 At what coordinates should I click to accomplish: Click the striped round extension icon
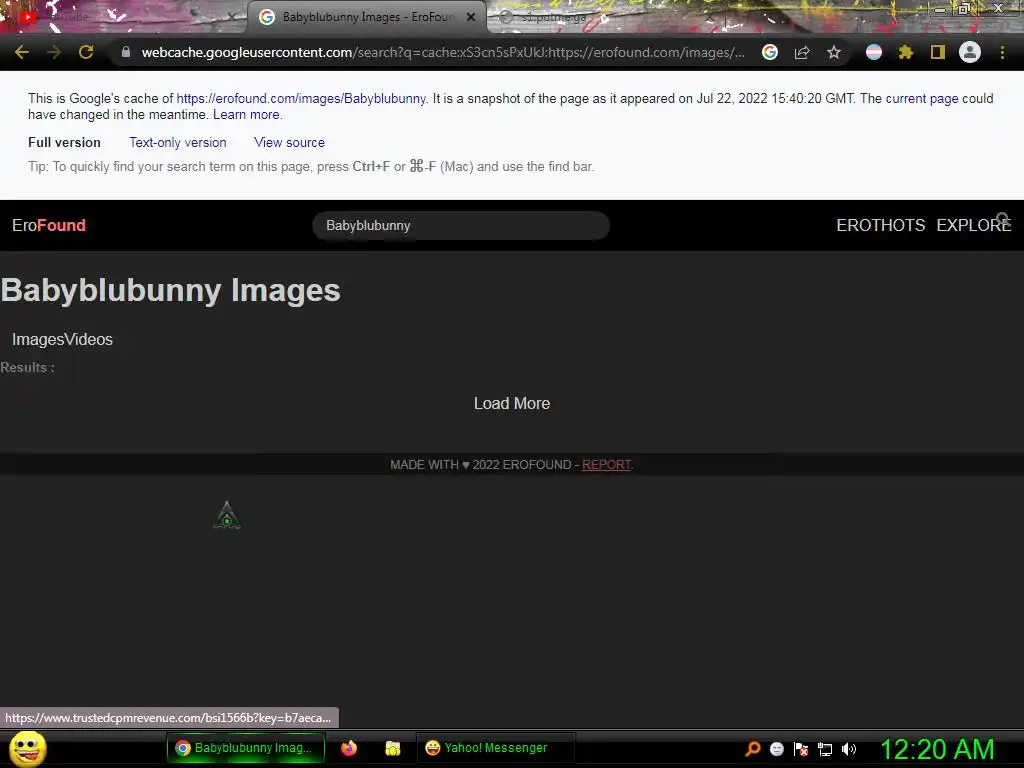click(874, 52)
